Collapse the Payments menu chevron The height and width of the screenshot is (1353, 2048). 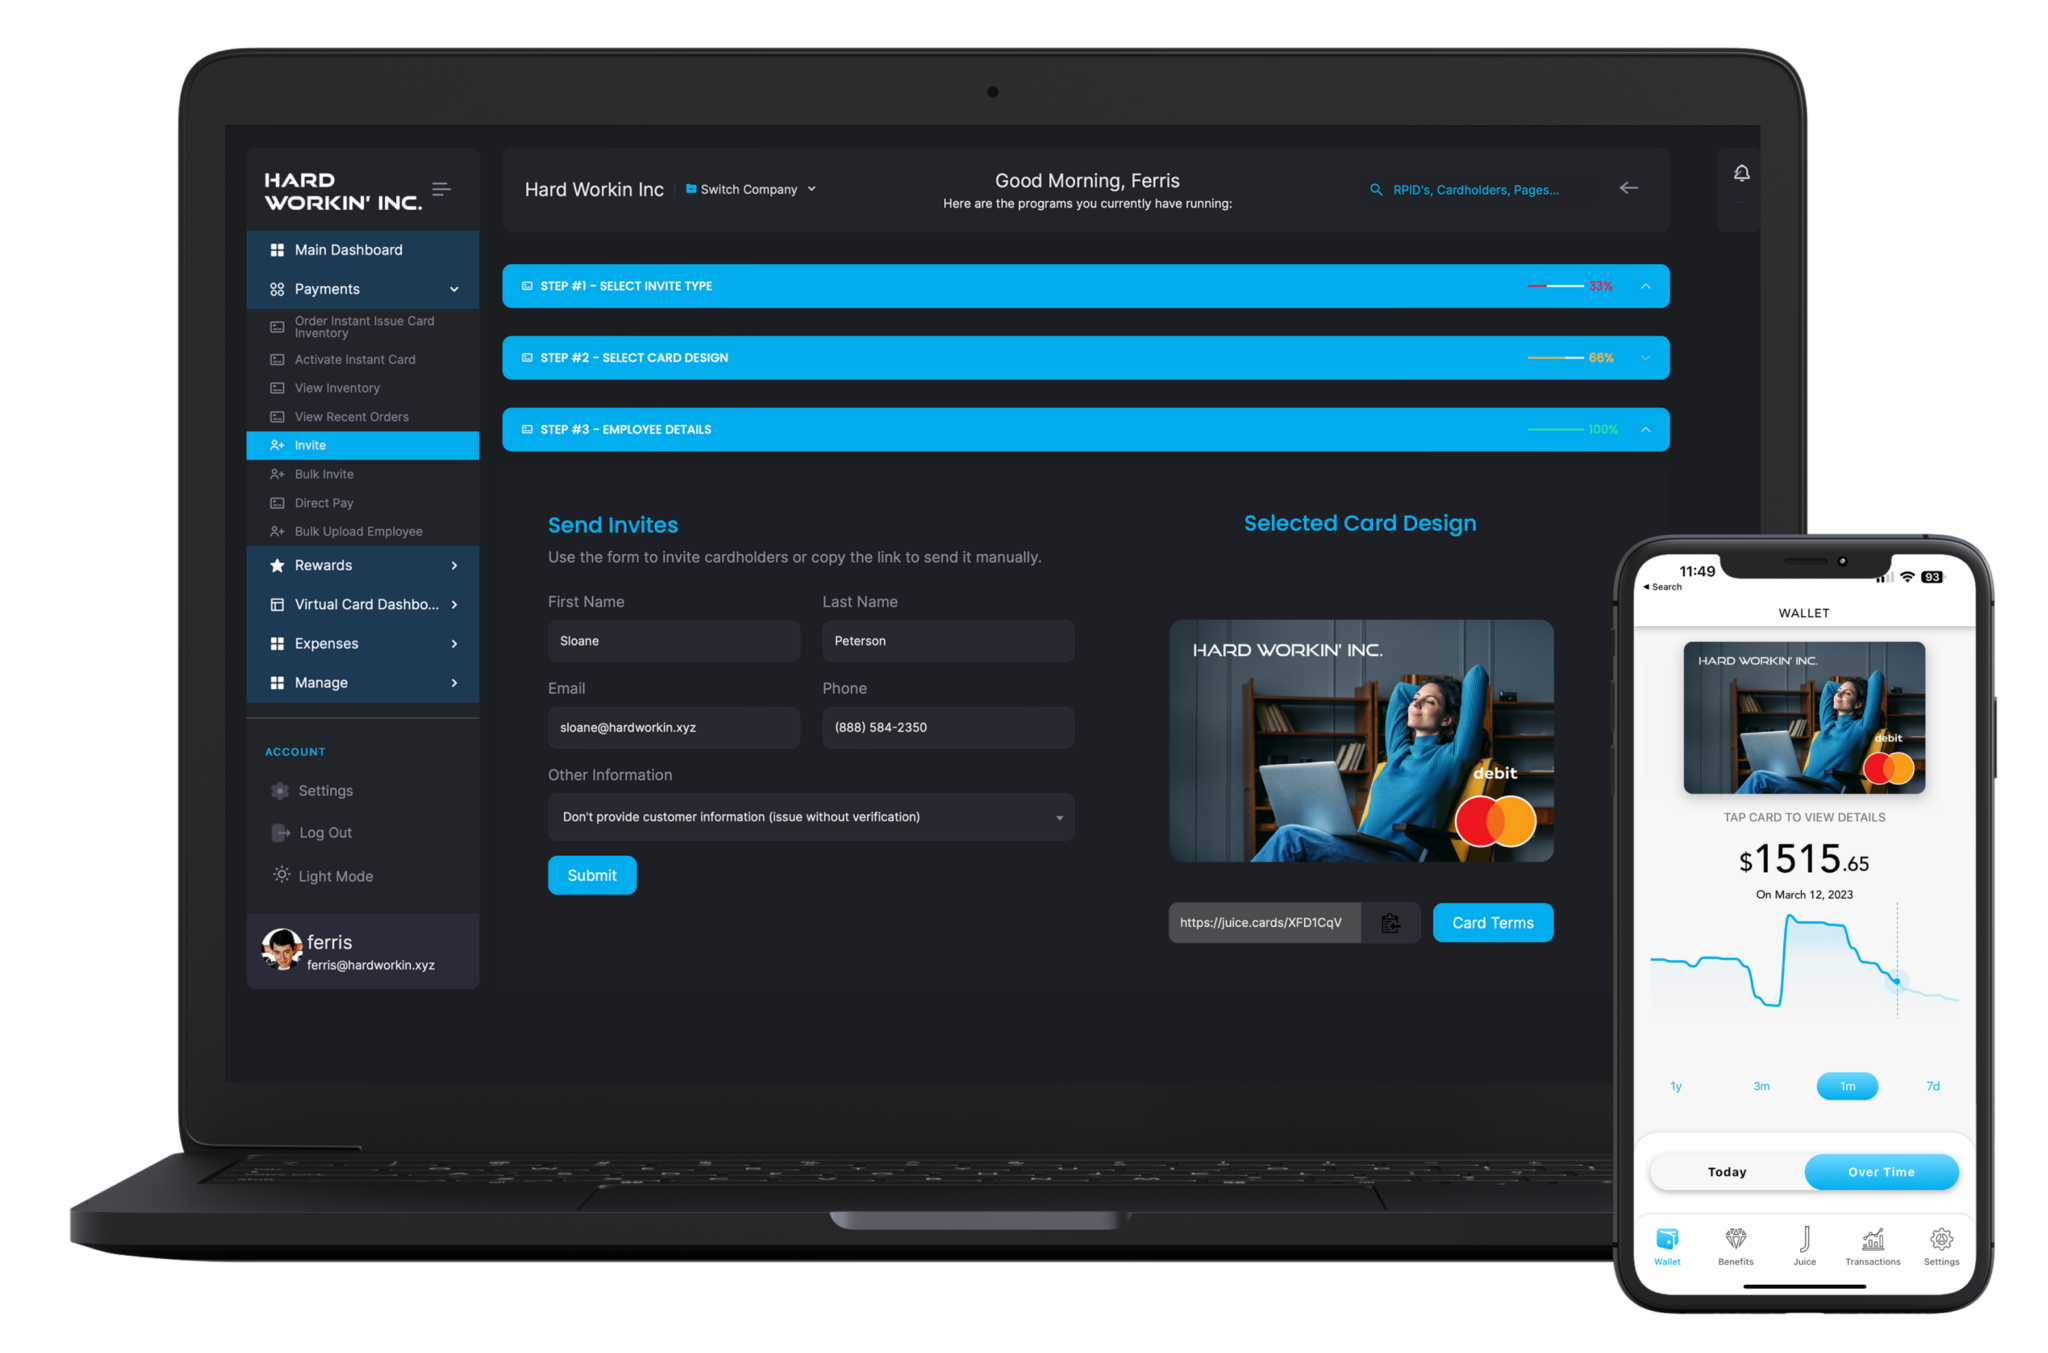[x=454, y=289]
